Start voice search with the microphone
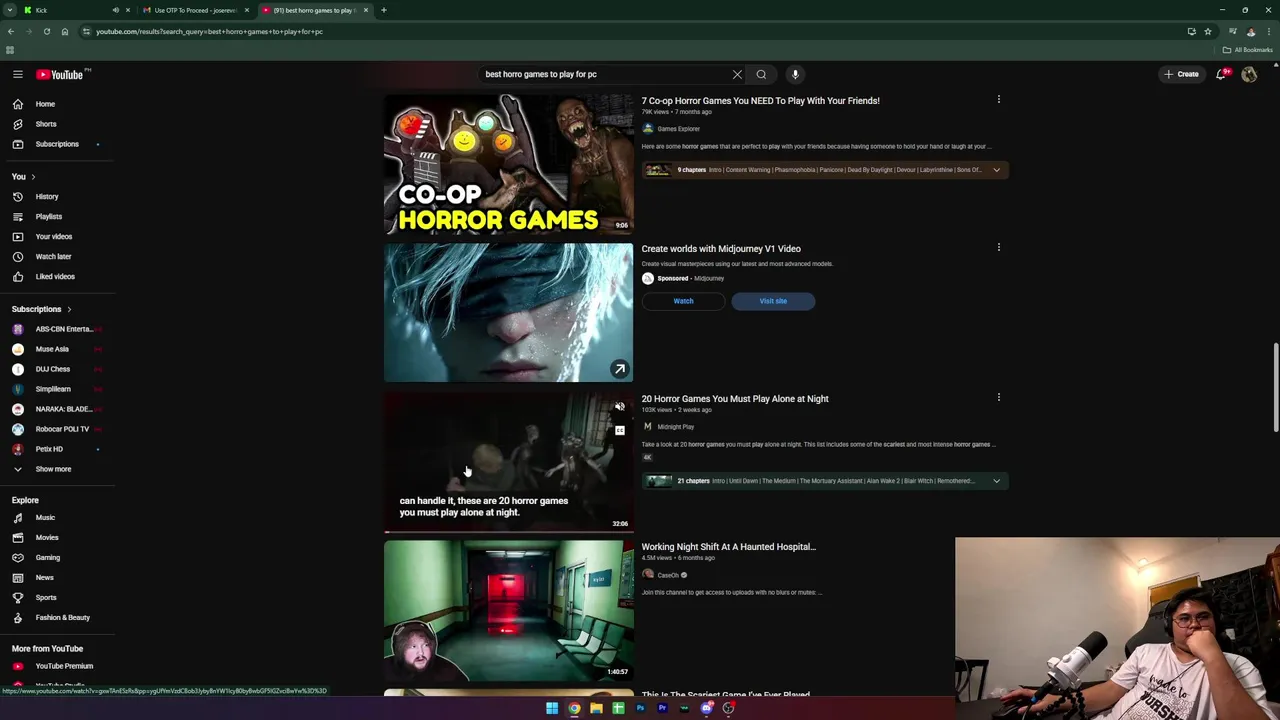The width and height of the screenshot is (1280, 720). 795,74
